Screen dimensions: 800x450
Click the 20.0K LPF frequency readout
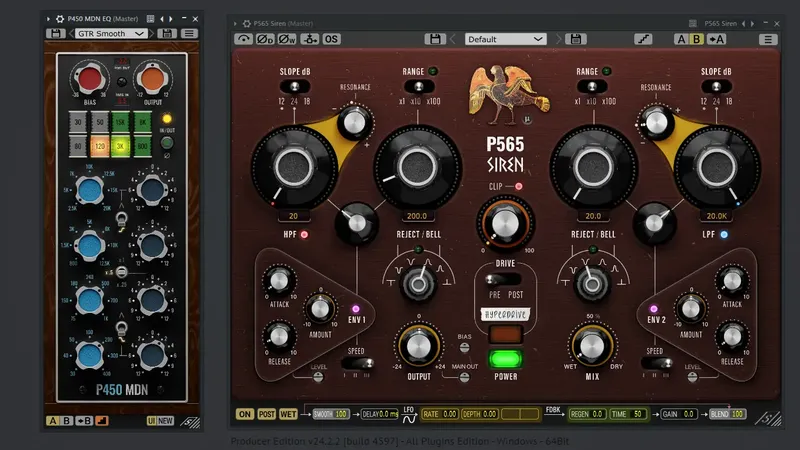click(716, 216)
